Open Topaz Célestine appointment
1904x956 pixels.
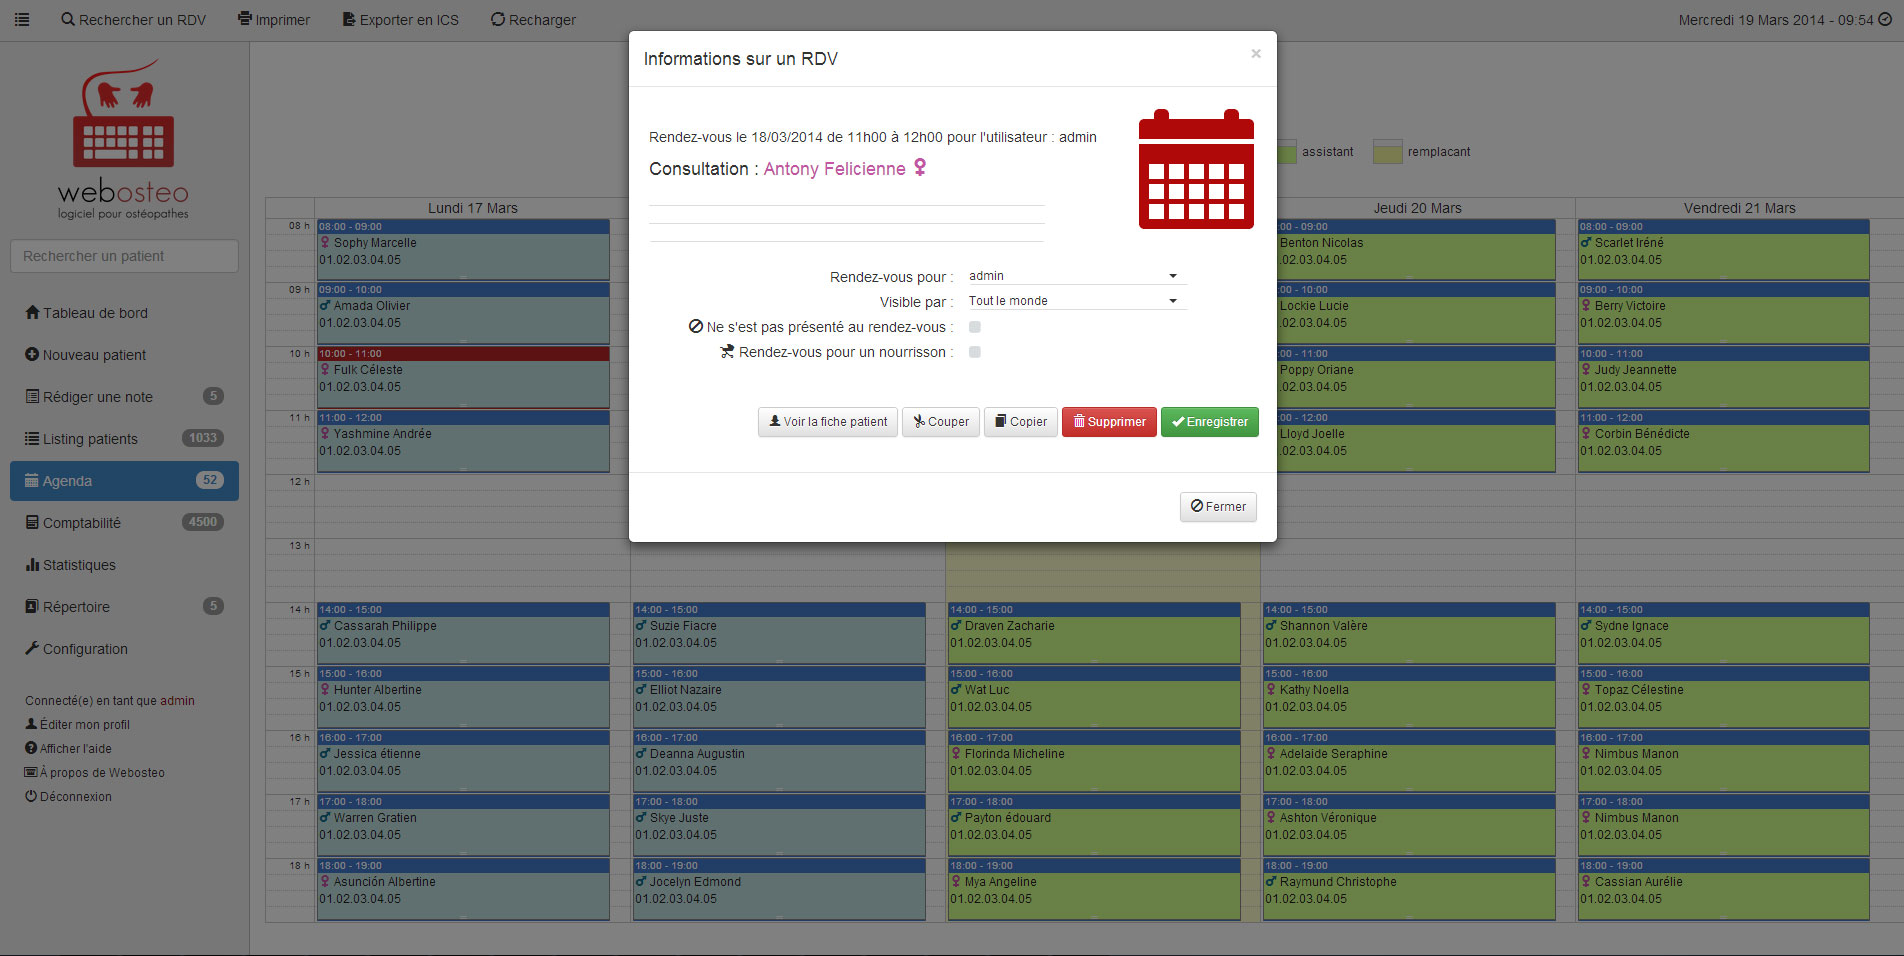pos(1724,698)
